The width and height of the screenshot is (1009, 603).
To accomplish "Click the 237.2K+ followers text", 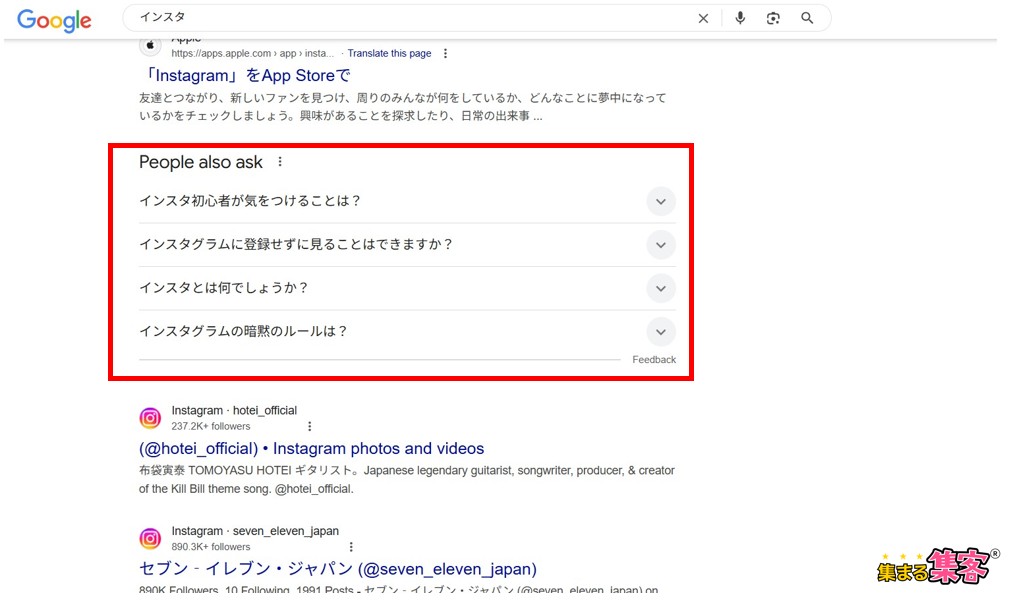I will click(210, 426).
